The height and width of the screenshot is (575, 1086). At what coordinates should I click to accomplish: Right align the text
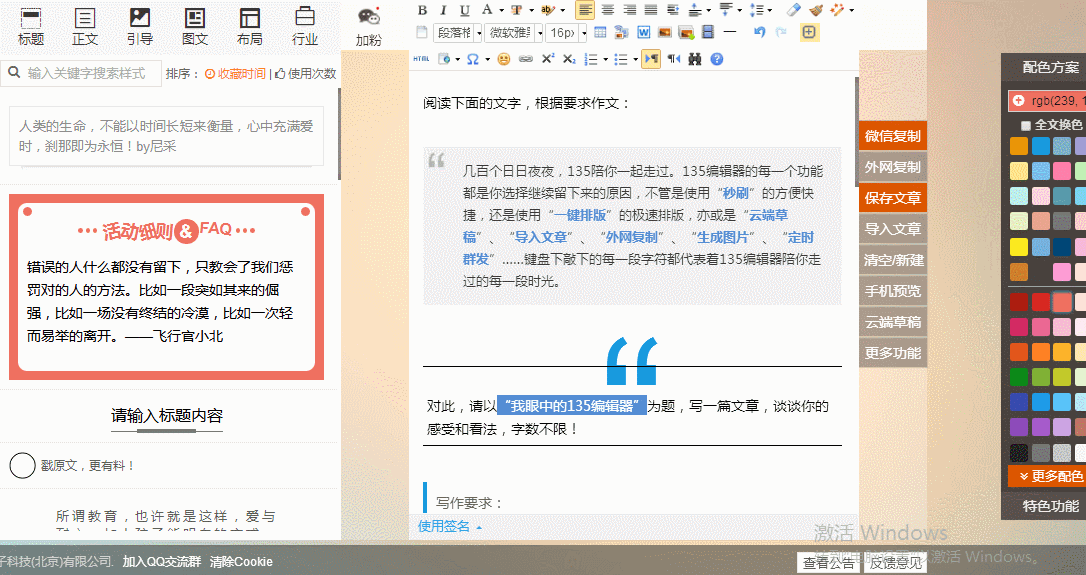pos(629,10)
